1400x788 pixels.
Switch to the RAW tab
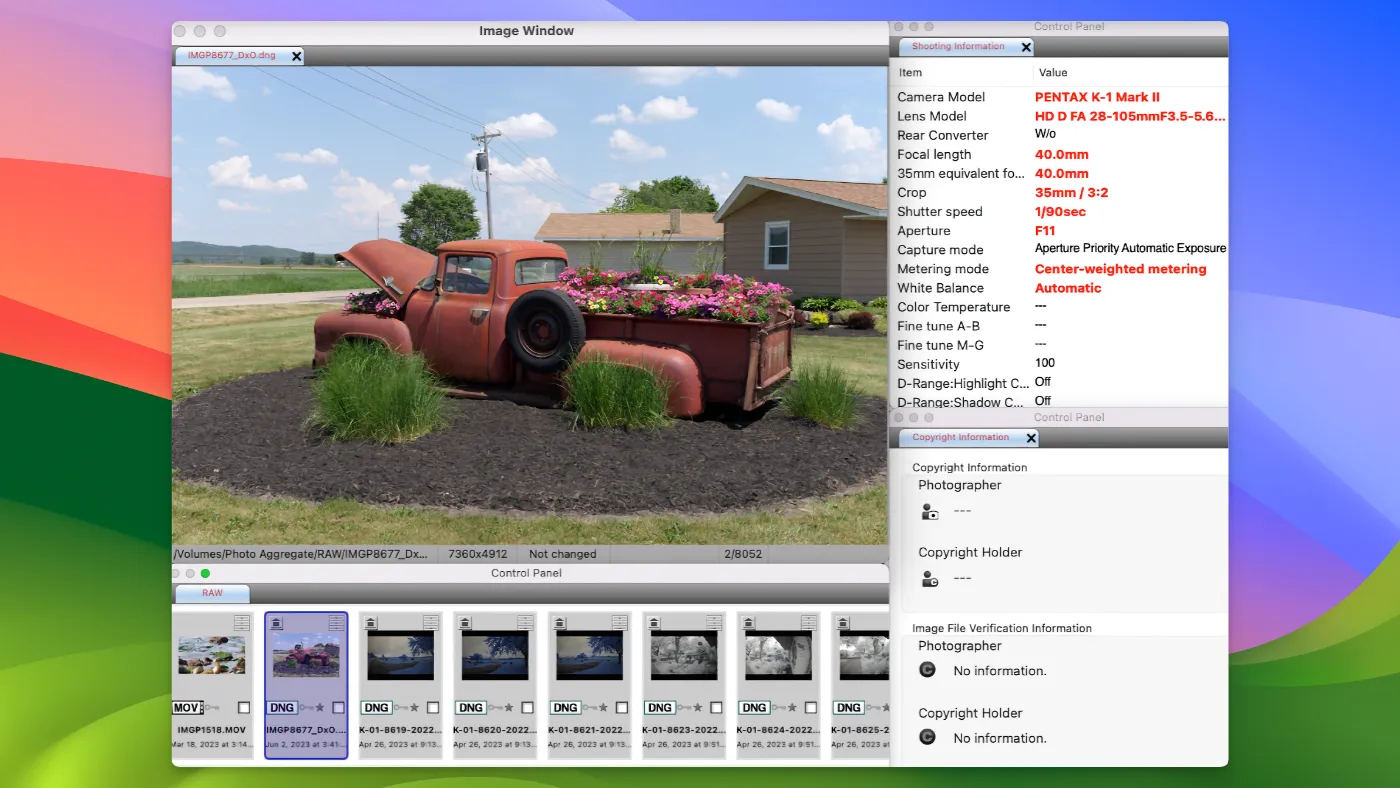point(212,593)
